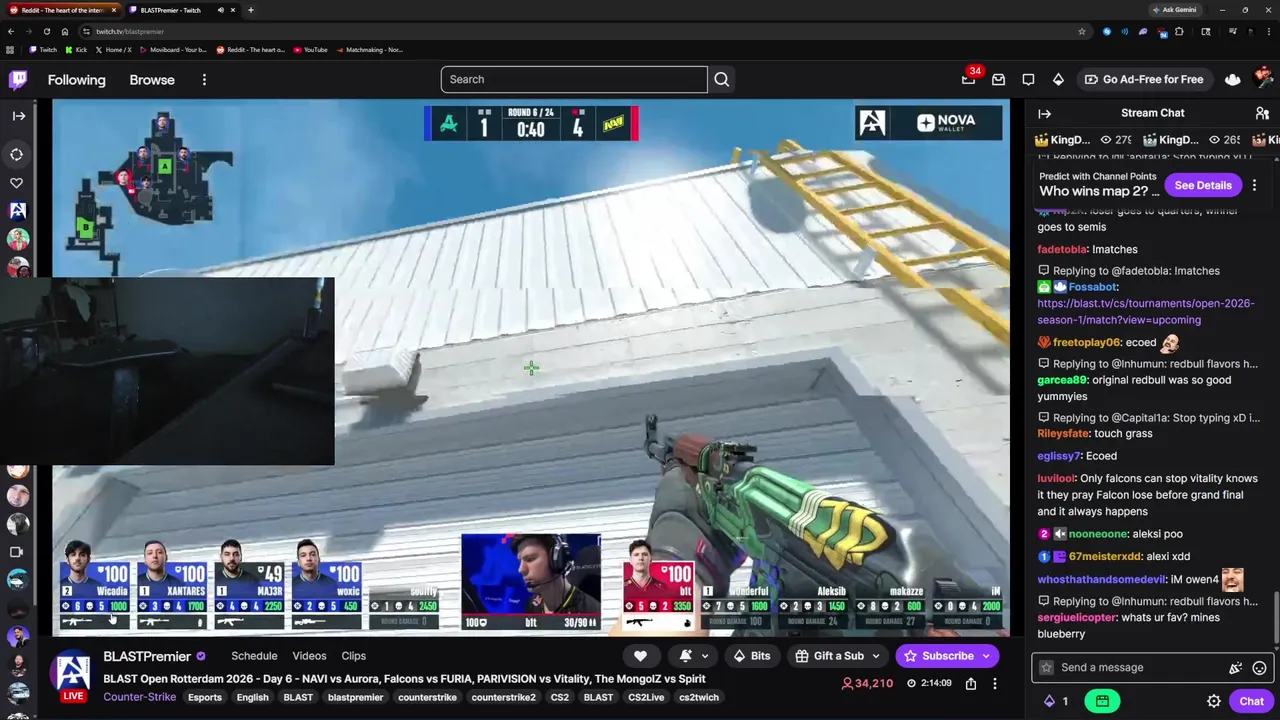The width and height of the screenshot is (1280, 720).
Task: Open BLASTPremier channel avatar with LIVE badge
Action: tap(72, 675)
